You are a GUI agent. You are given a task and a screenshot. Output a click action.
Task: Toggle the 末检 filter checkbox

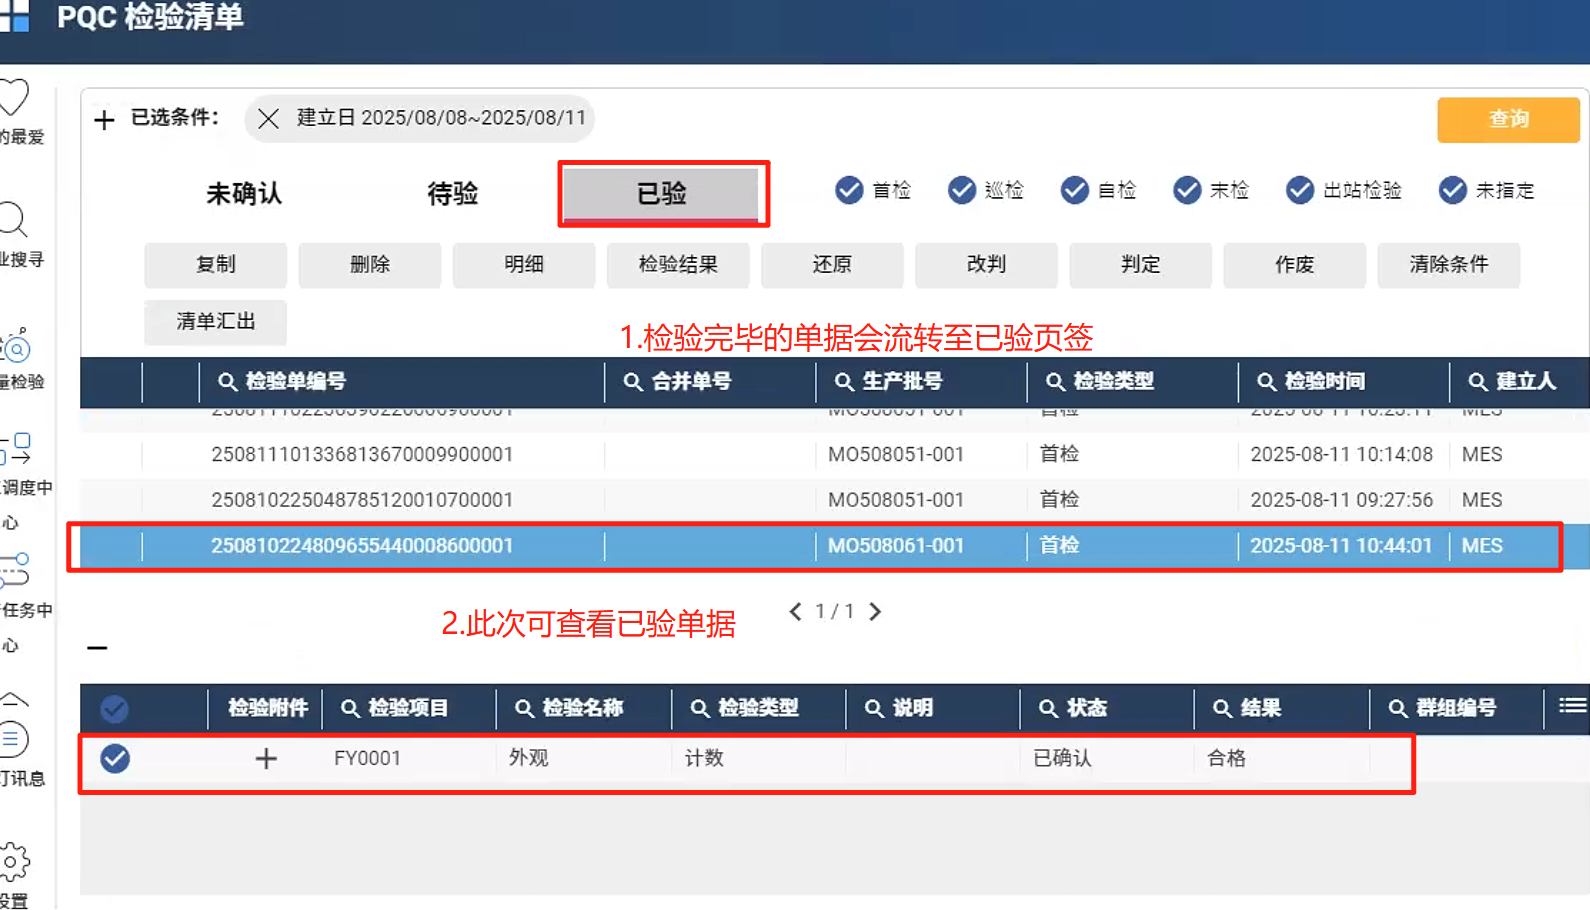[1187, 190]
